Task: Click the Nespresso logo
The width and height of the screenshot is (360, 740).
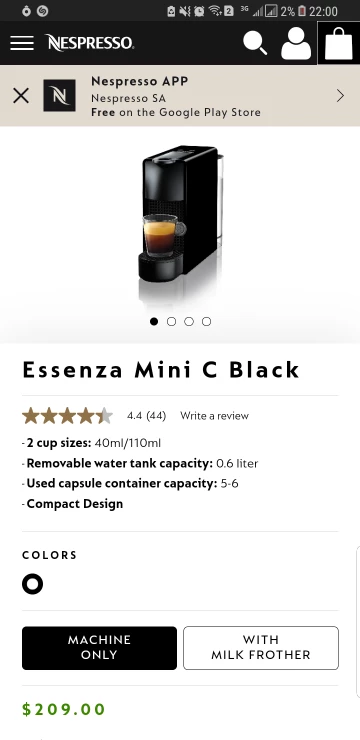Action: pyautogui.click(x=91, y=43)
